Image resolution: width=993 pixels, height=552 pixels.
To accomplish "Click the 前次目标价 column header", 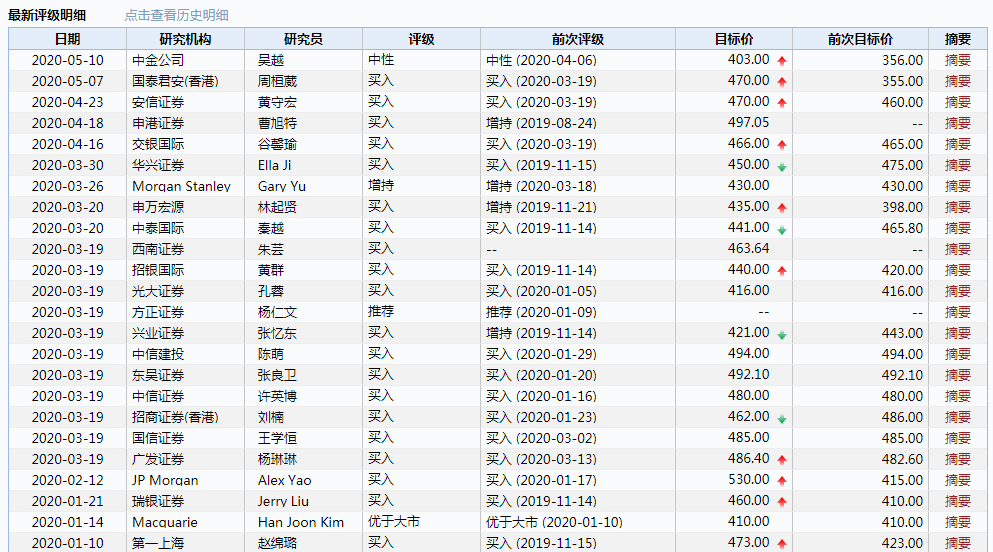I will [x=860, y=39].
